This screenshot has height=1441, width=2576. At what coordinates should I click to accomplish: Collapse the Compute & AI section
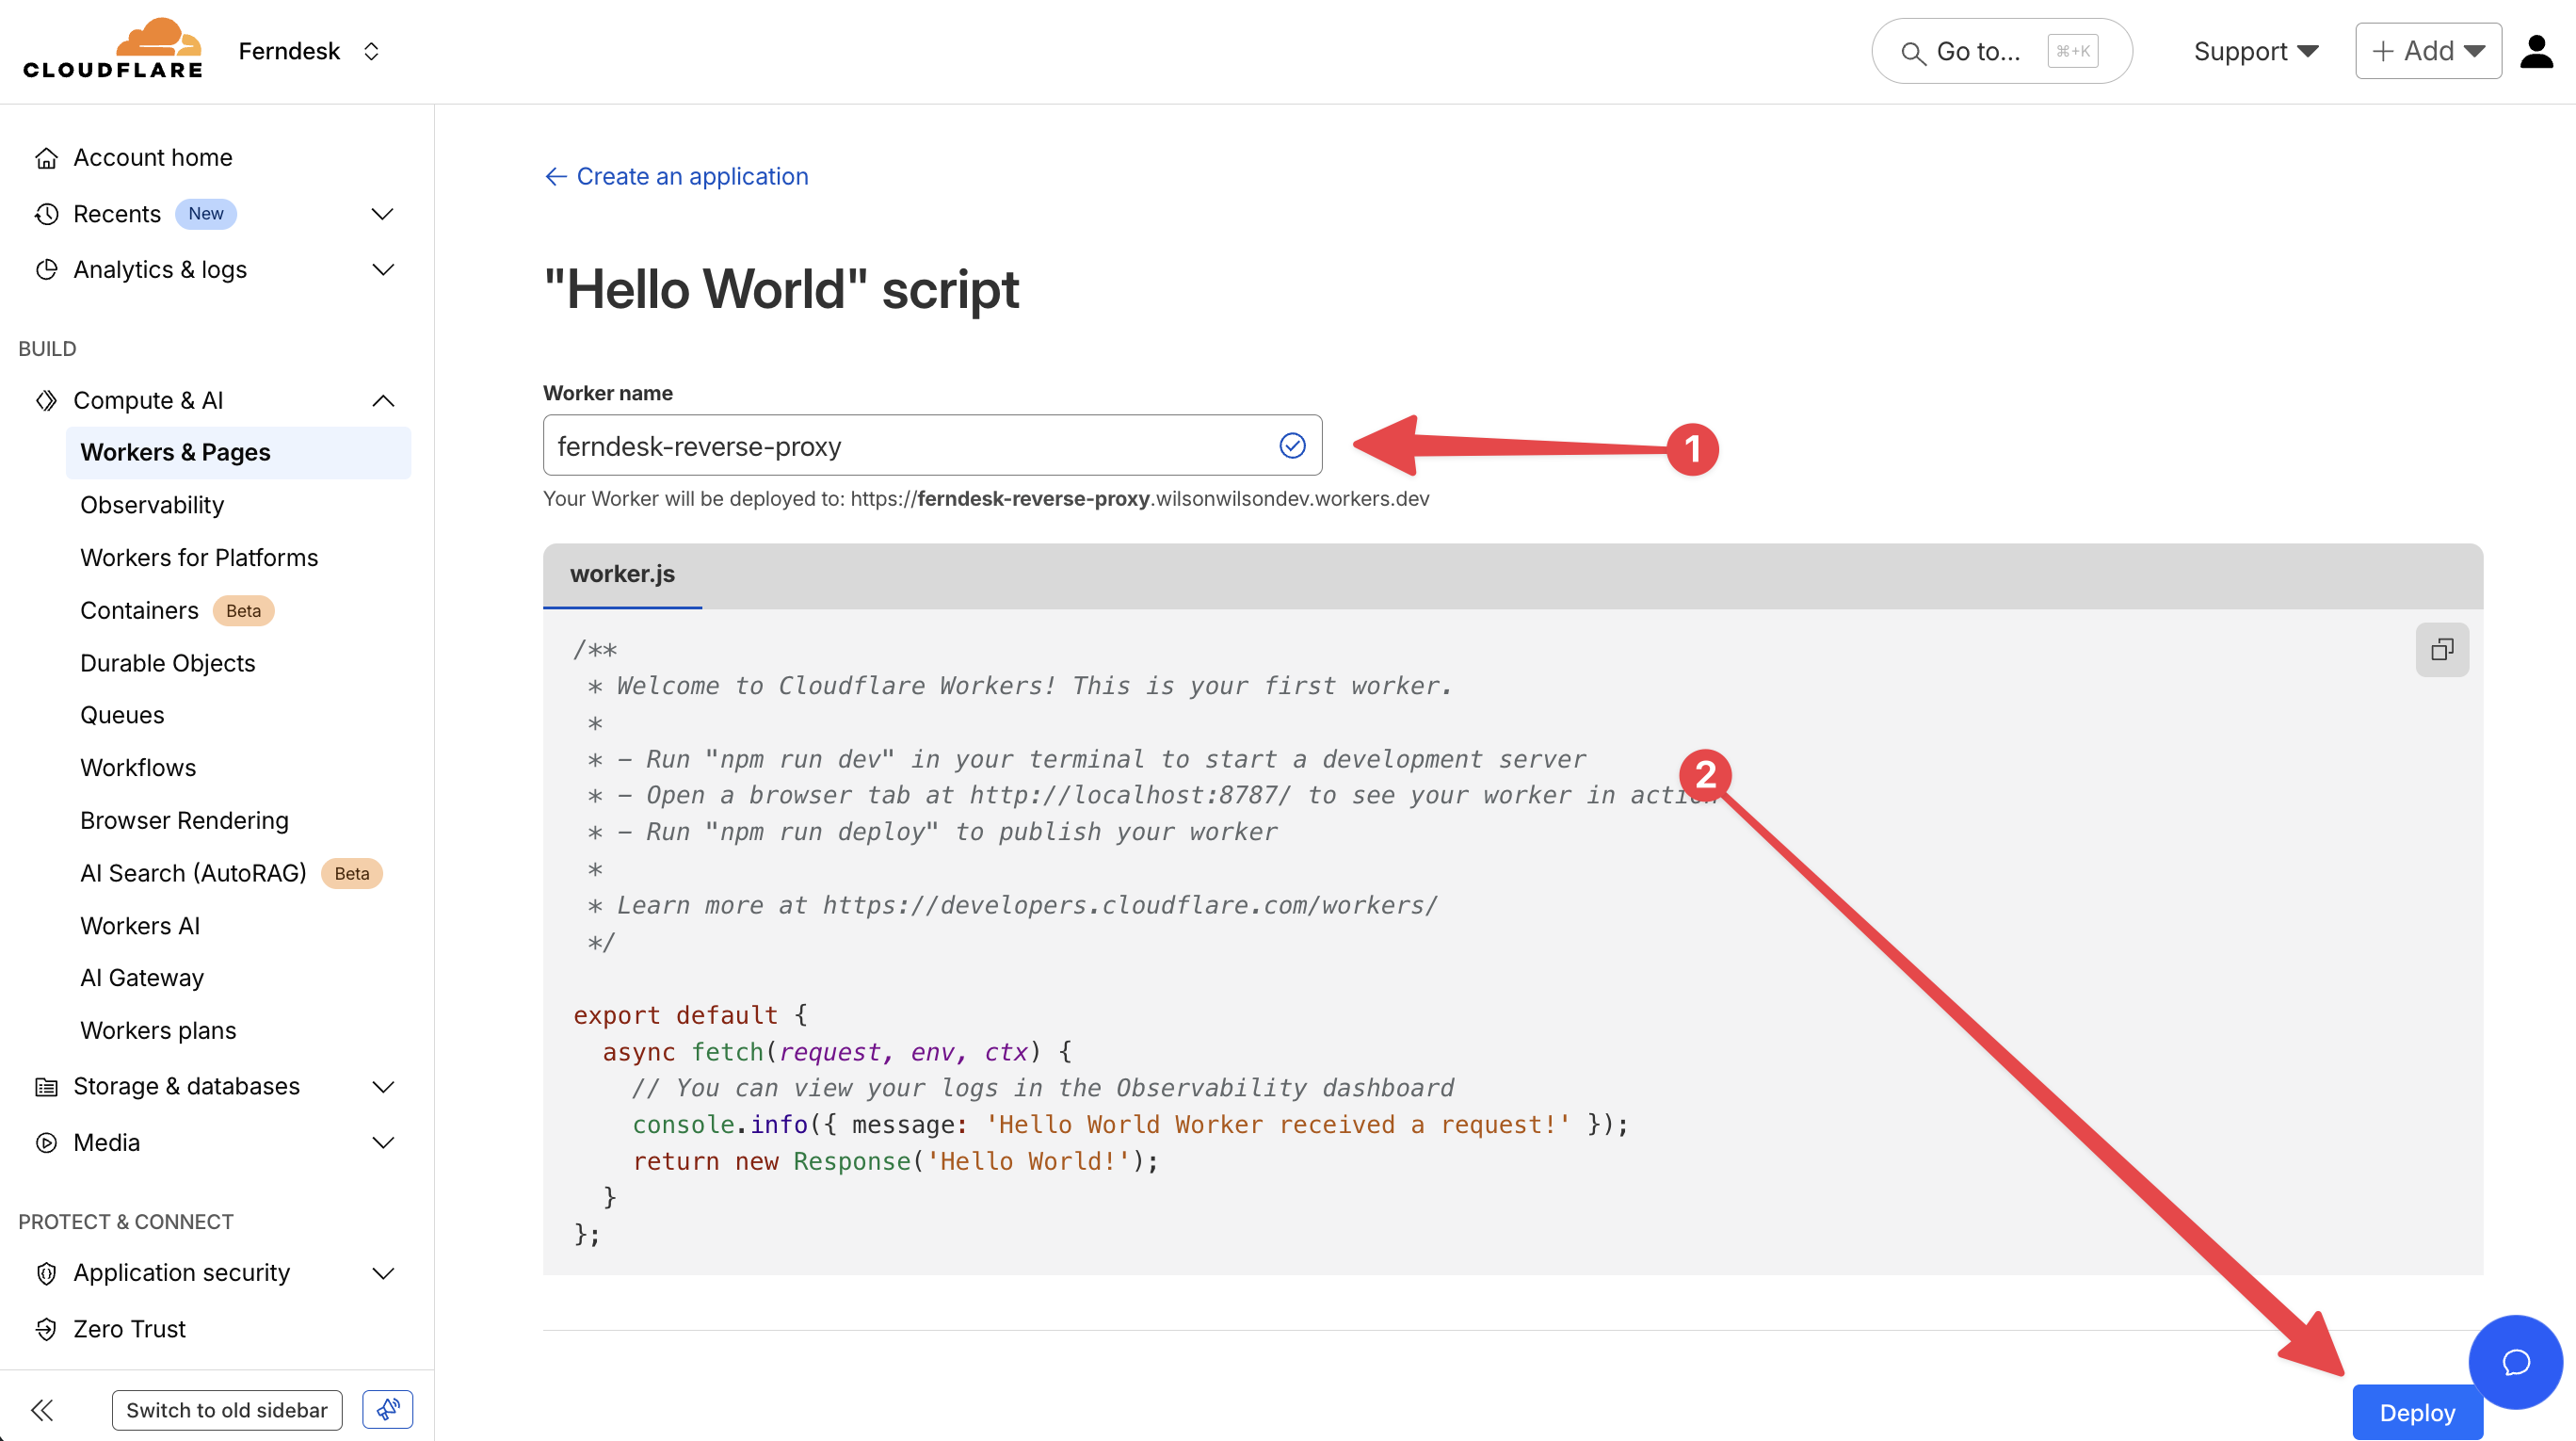tap(382, 401)
